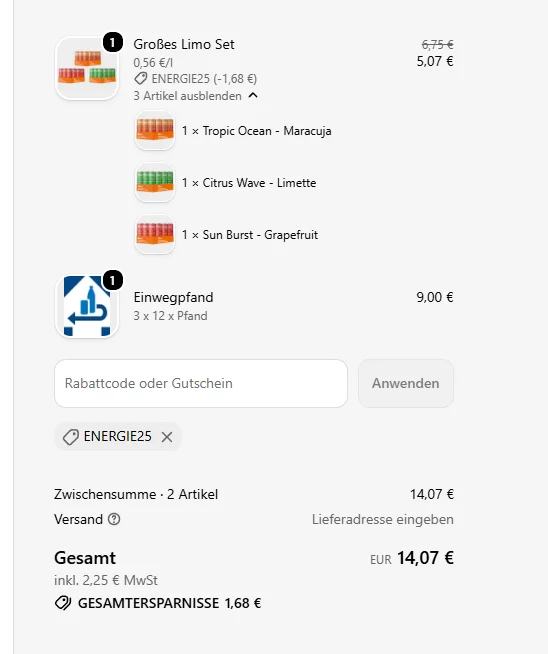Click the Einwegpfand recycling icon image
Screen dimensions: 548x654
click(87, 306)
